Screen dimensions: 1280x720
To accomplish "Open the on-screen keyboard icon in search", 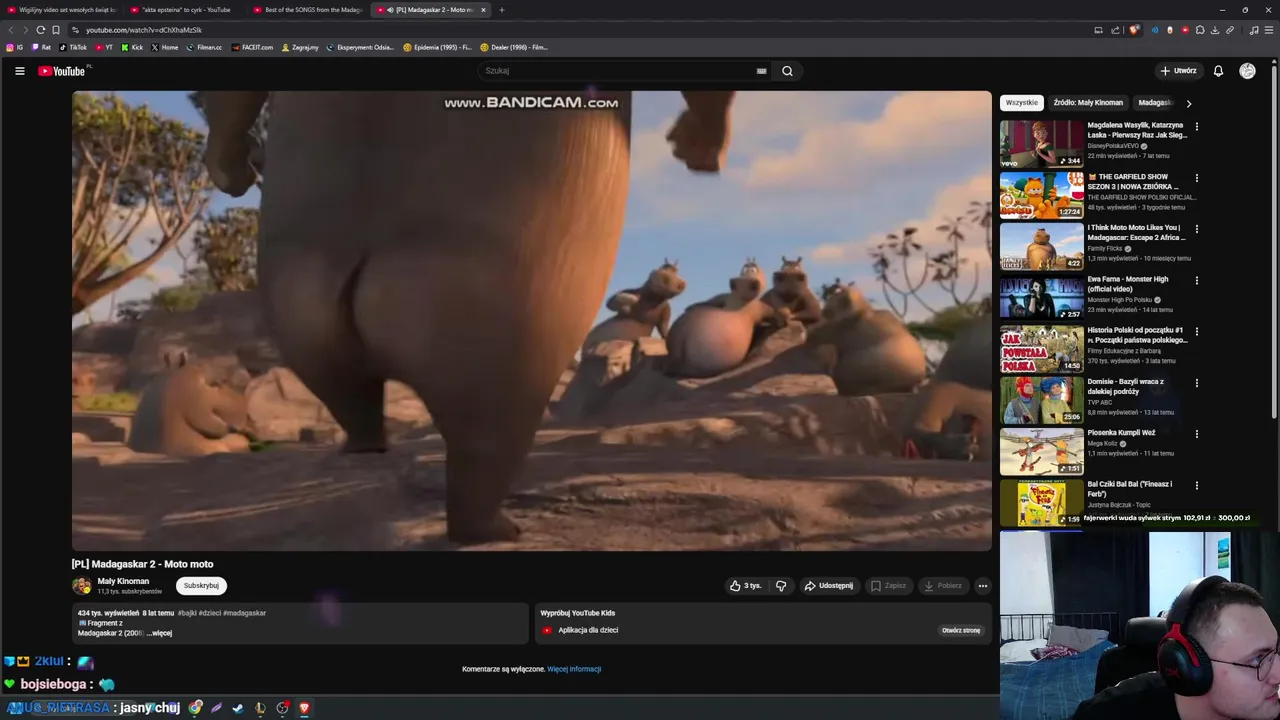I will click(x=761, y=71).
